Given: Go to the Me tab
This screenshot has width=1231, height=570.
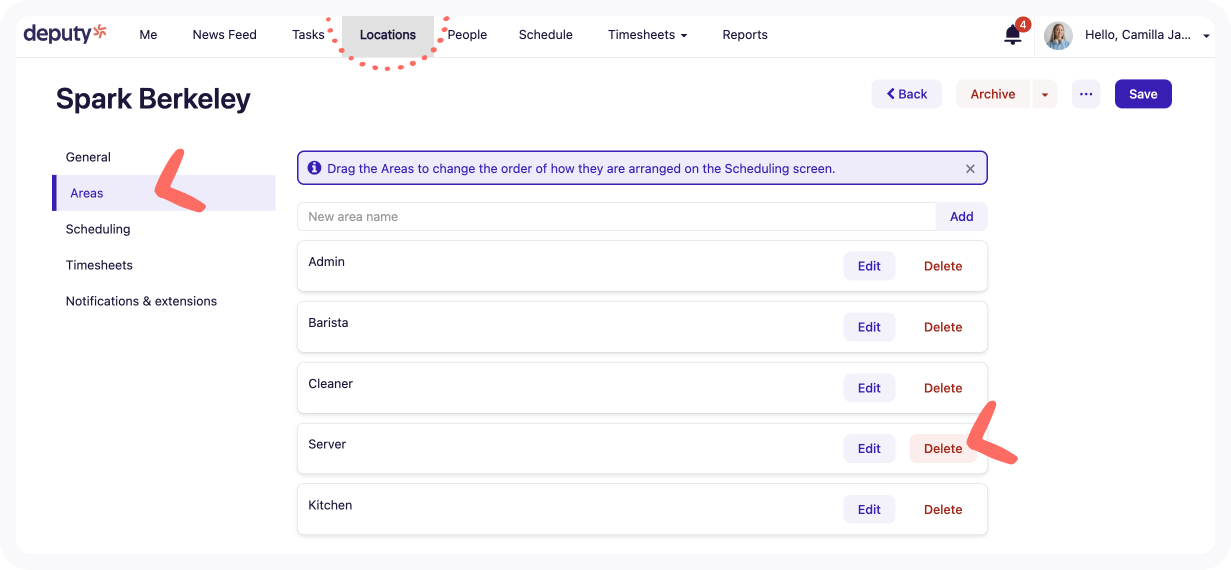Looking at the screenshot, I should pyautogui.click(x=148, y=35).
